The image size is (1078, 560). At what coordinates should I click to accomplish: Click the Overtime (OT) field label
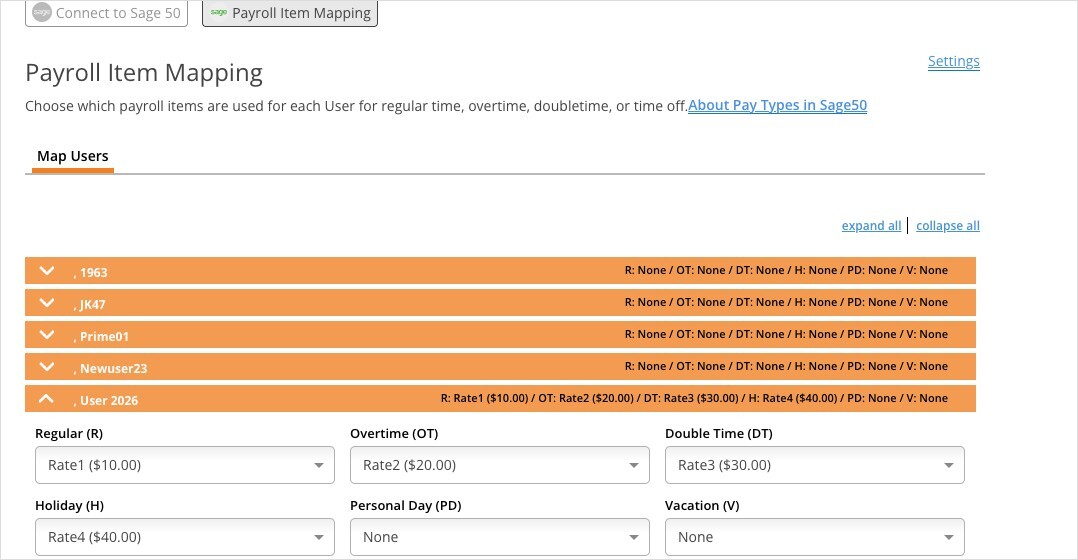coord(394,434)
